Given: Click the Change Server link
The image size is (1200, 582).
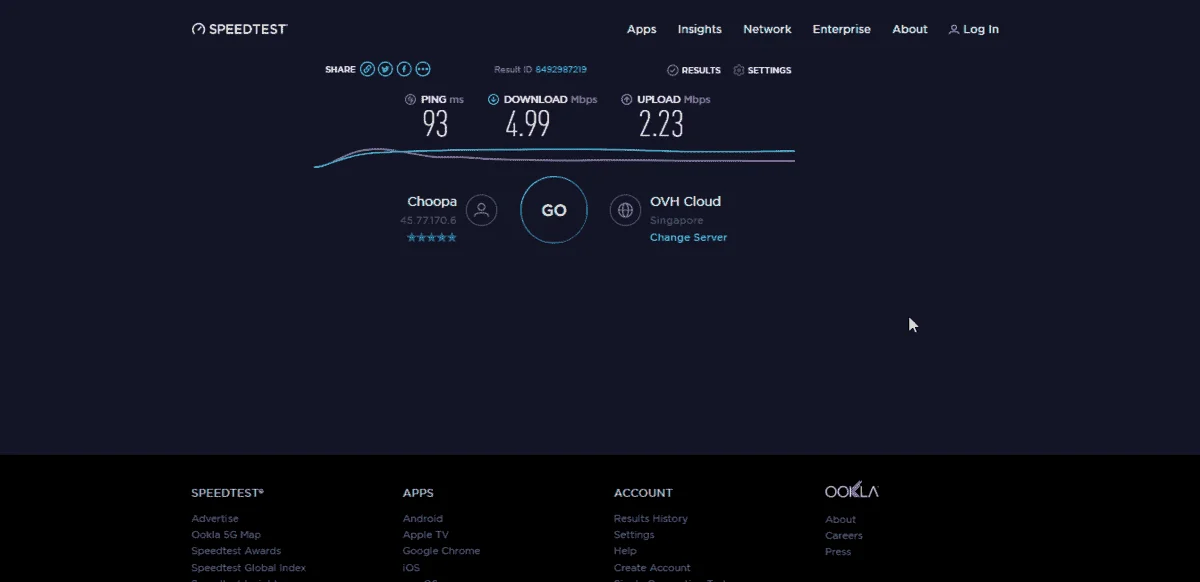Looking at the screenshot, I should point(688,237).
